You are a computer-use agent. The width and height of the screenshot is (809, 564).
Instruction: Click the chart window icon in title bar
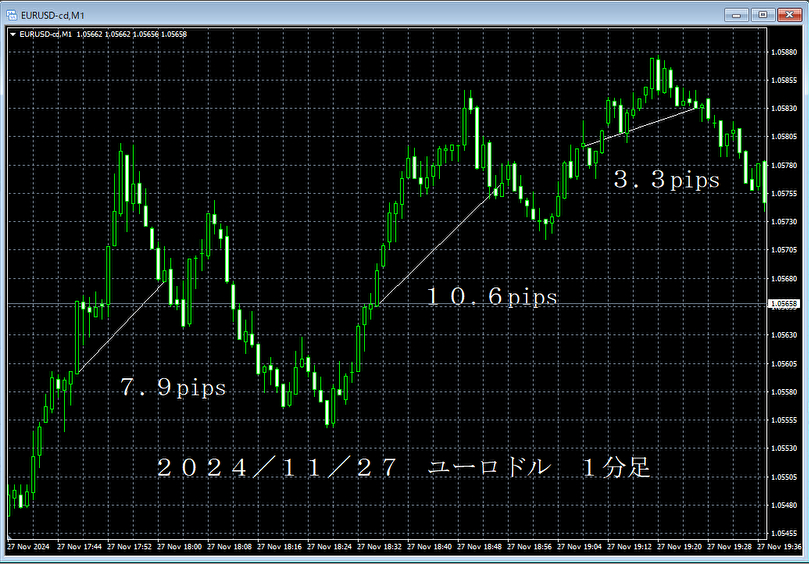coord(12,14)
